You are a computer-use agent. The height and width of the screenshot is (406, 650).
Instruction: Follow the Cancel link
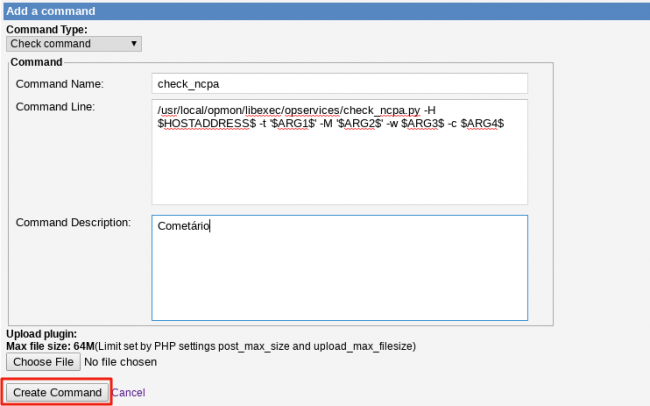pos(128,392)
